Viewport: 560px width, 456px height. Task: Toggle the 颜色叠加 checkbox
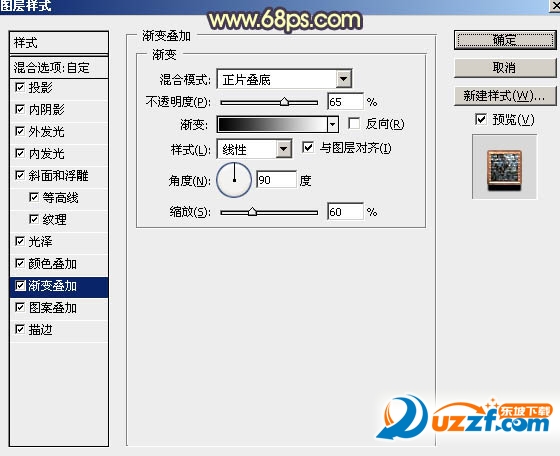(x=20, y=264)
